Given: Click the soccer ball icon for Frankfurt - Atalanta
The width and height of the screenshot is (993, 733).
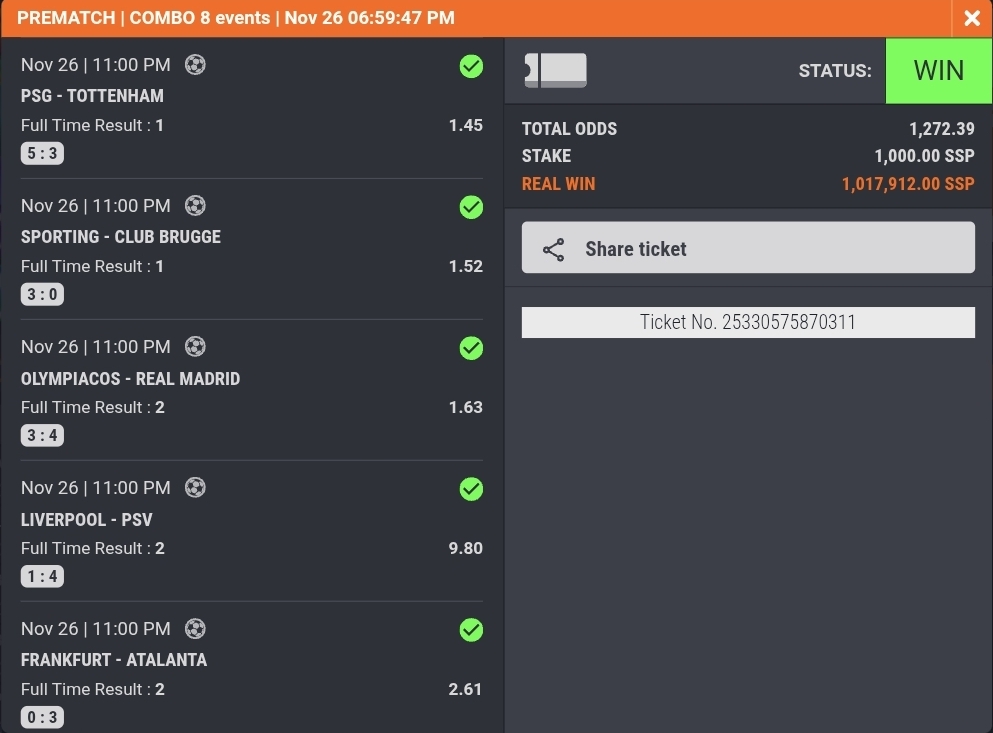Looking at the screenshot, I should (x=196, y=629).
